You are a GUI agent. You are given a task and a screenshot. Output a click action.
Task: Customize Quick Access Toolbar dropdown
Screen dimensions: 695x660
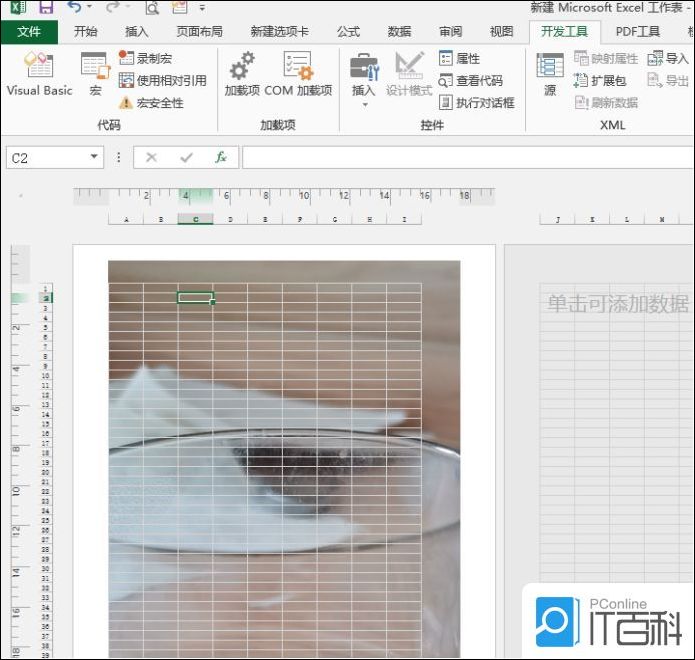202,8
